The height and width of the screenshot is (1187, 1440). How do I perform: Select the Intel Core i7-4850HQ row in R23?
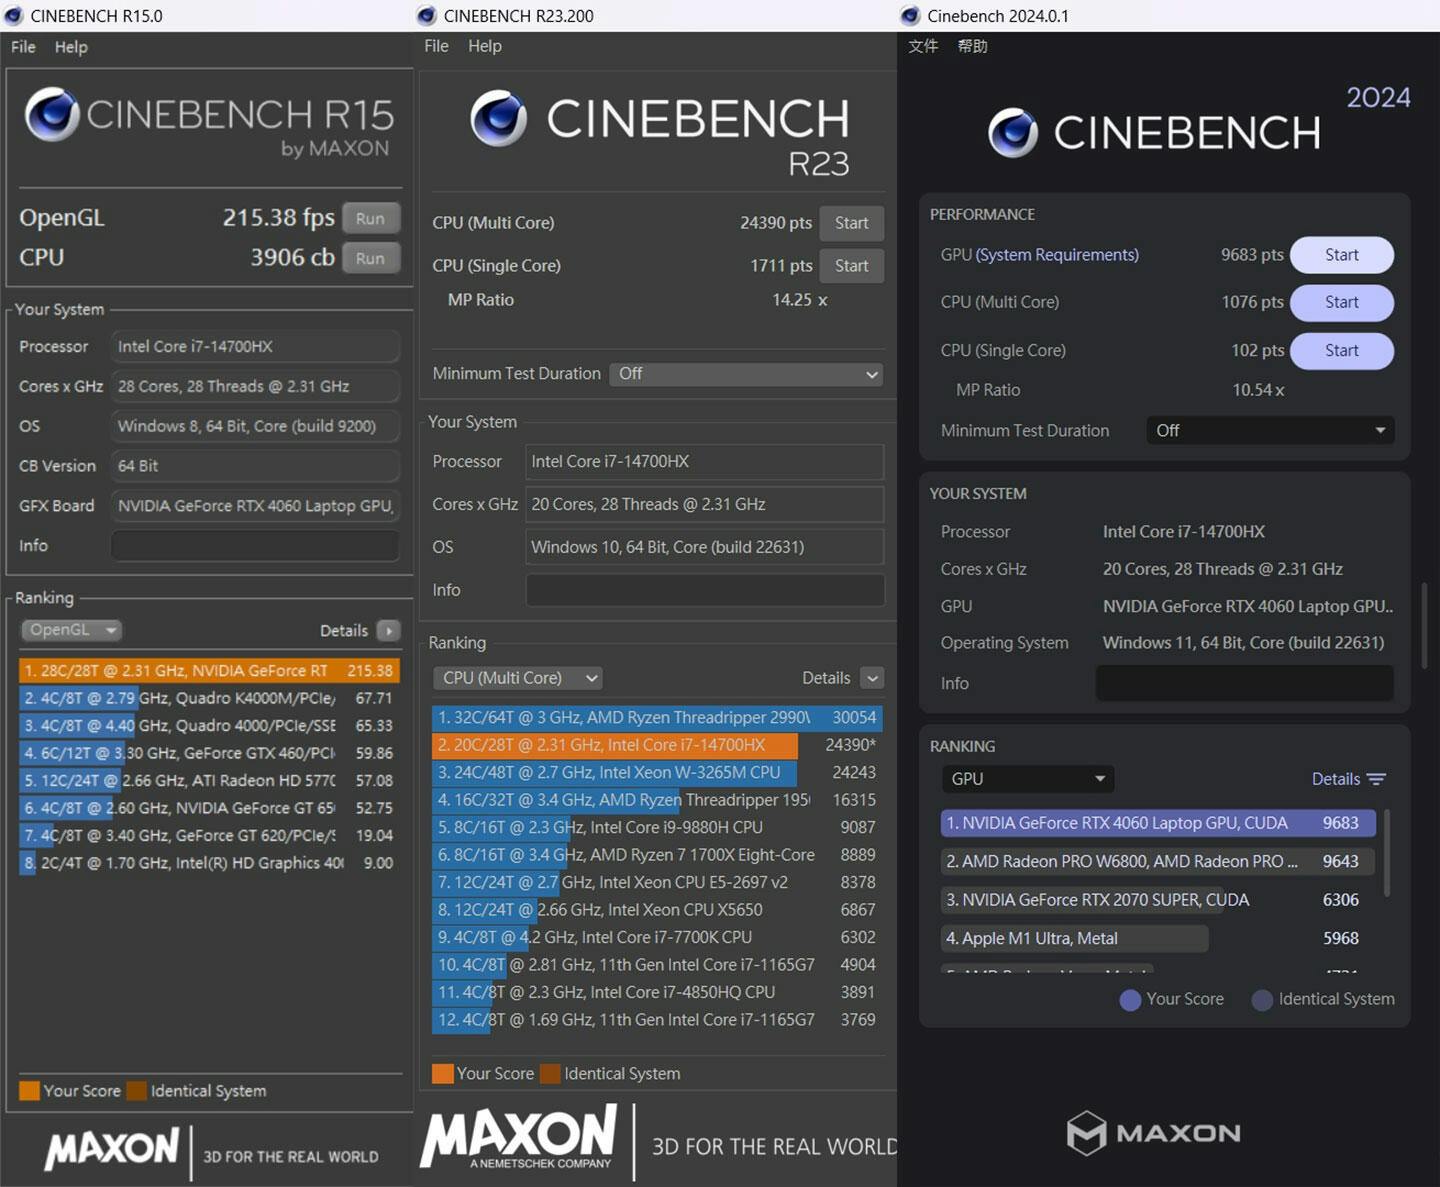tap(657, 993)
